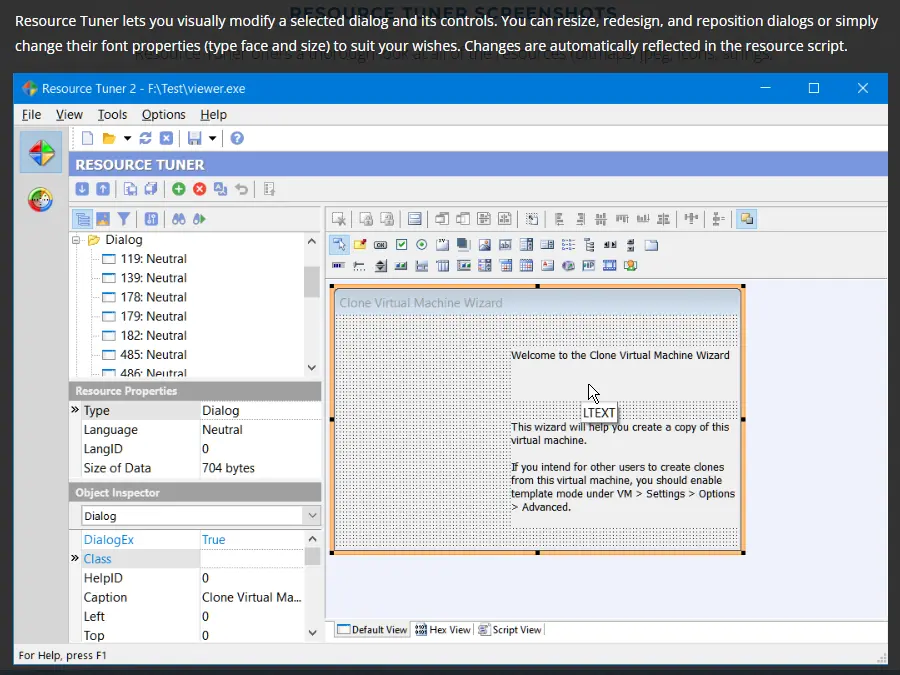Select the IP address control in palette
The image size is (900, 675).
point(588,266)
